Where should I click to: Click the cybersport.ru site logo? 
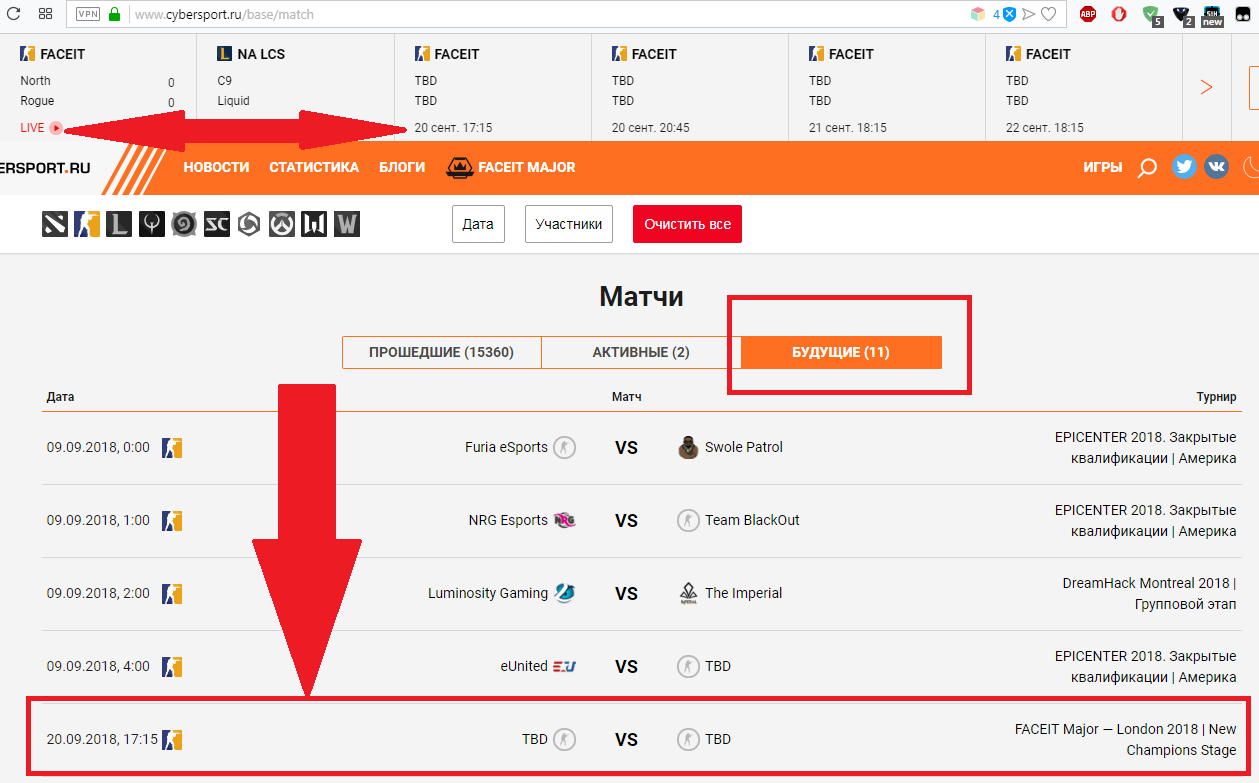[x=45, y=168]
